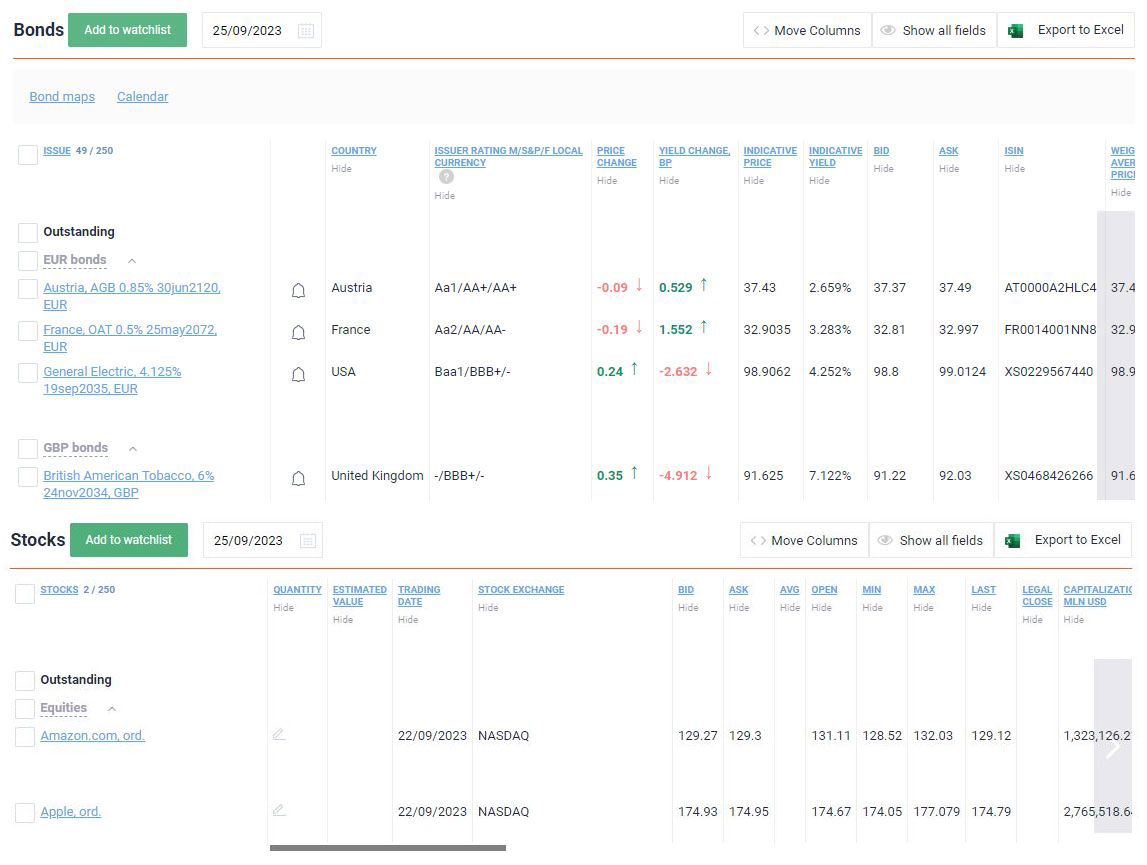Select the Outstanding checkbox in Bonds section
This screenshot has height=865, width=1147.
tap(27, 231)
